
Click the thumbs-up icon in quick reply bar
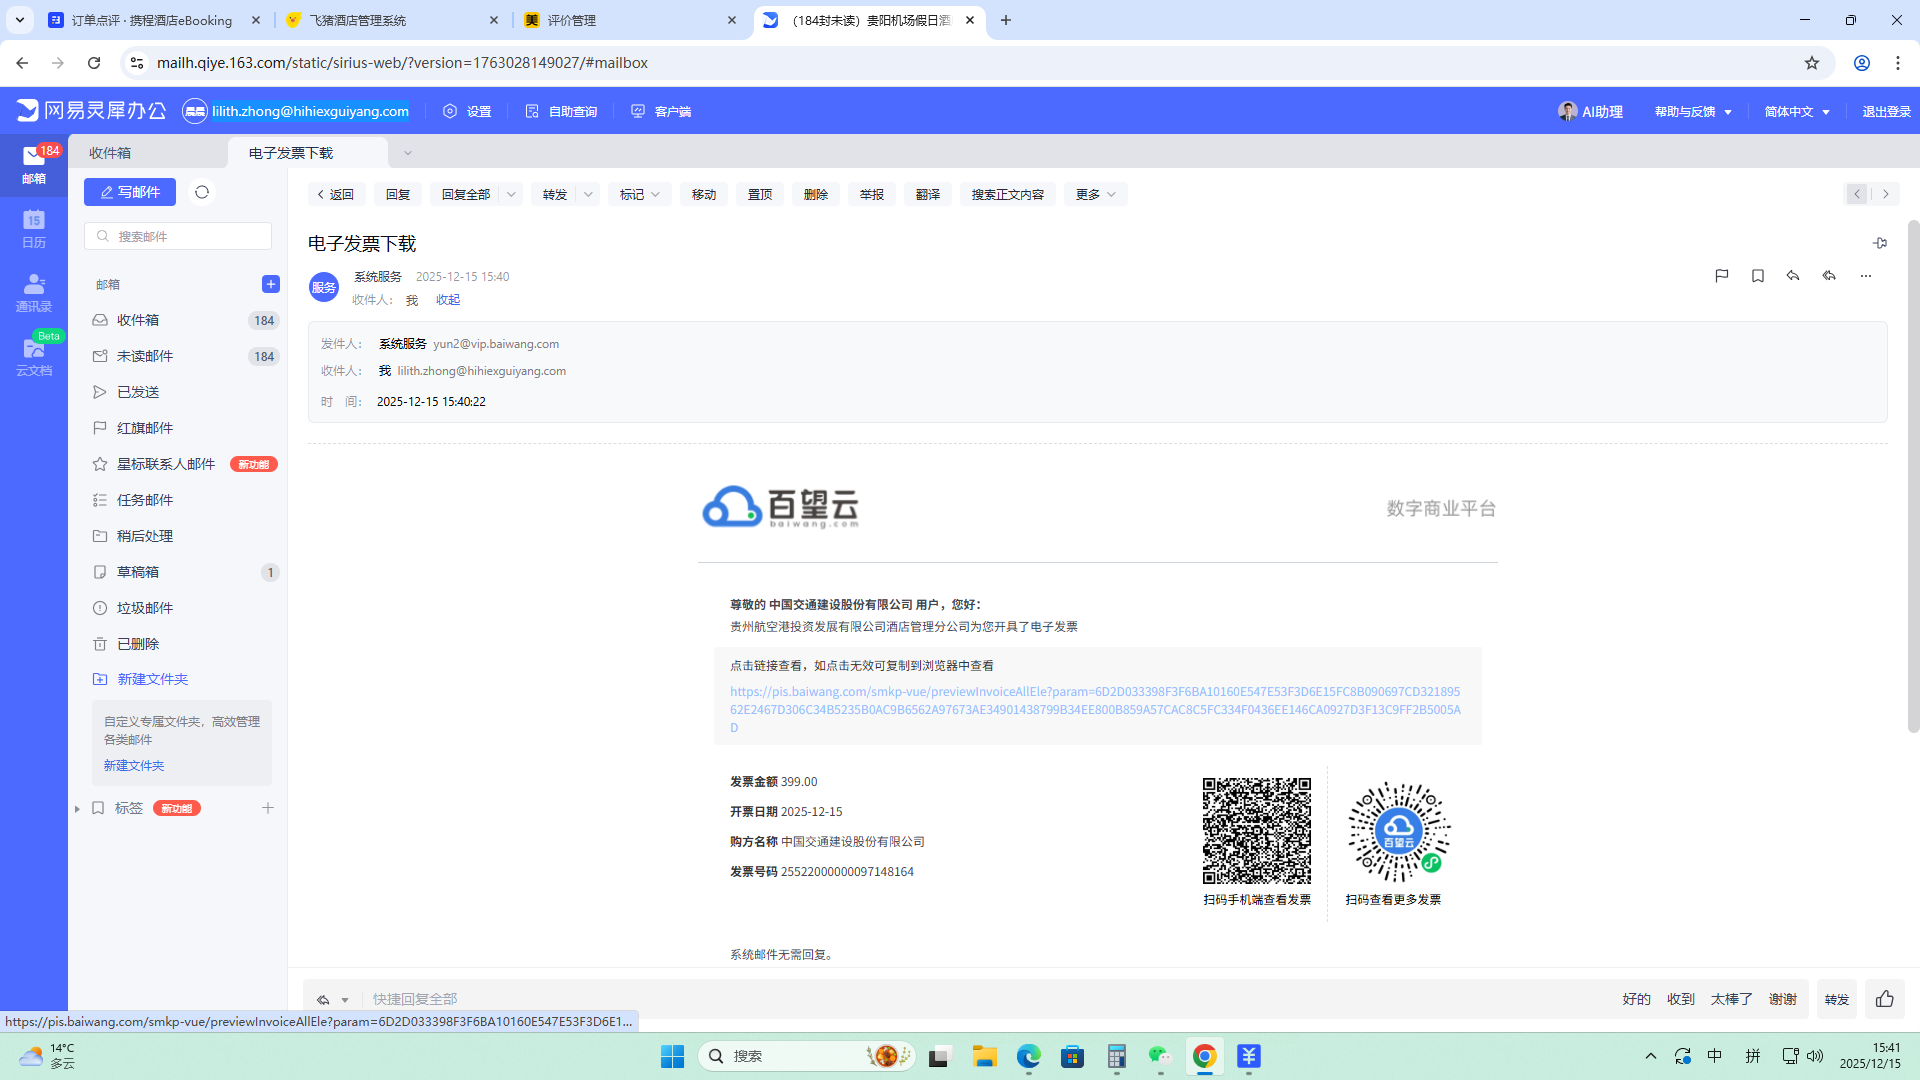tap(1885, 999)
